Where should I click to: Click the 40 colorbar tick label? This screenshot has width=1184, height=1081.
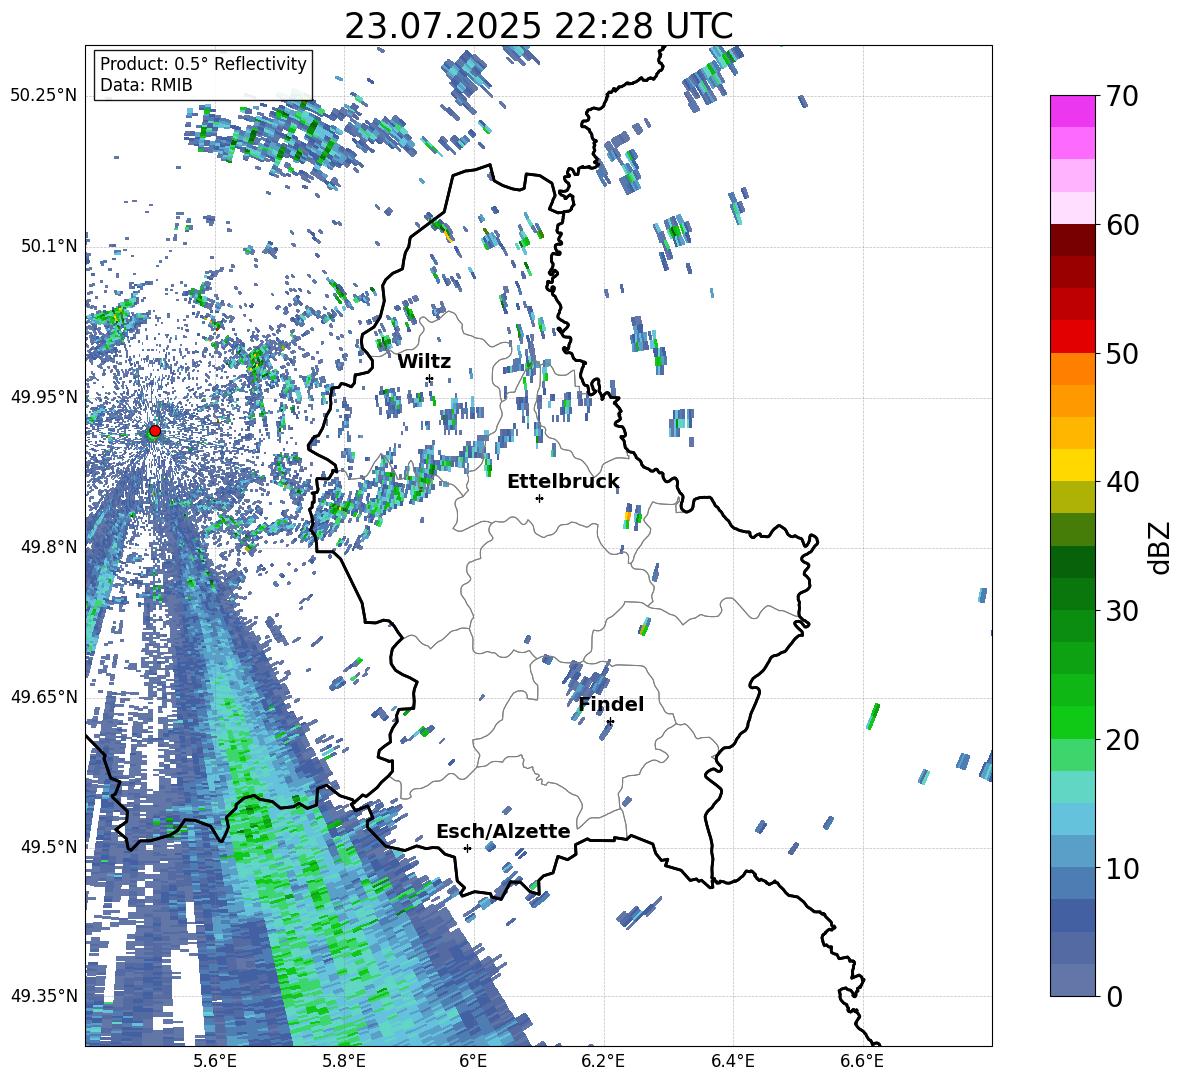1122,482
